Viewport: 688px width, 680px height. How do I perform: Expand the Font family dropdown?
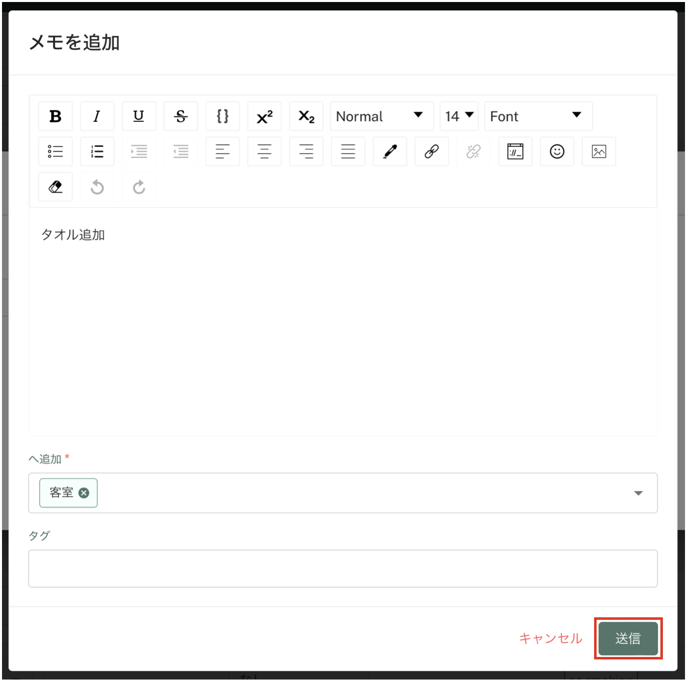(537, 116)
